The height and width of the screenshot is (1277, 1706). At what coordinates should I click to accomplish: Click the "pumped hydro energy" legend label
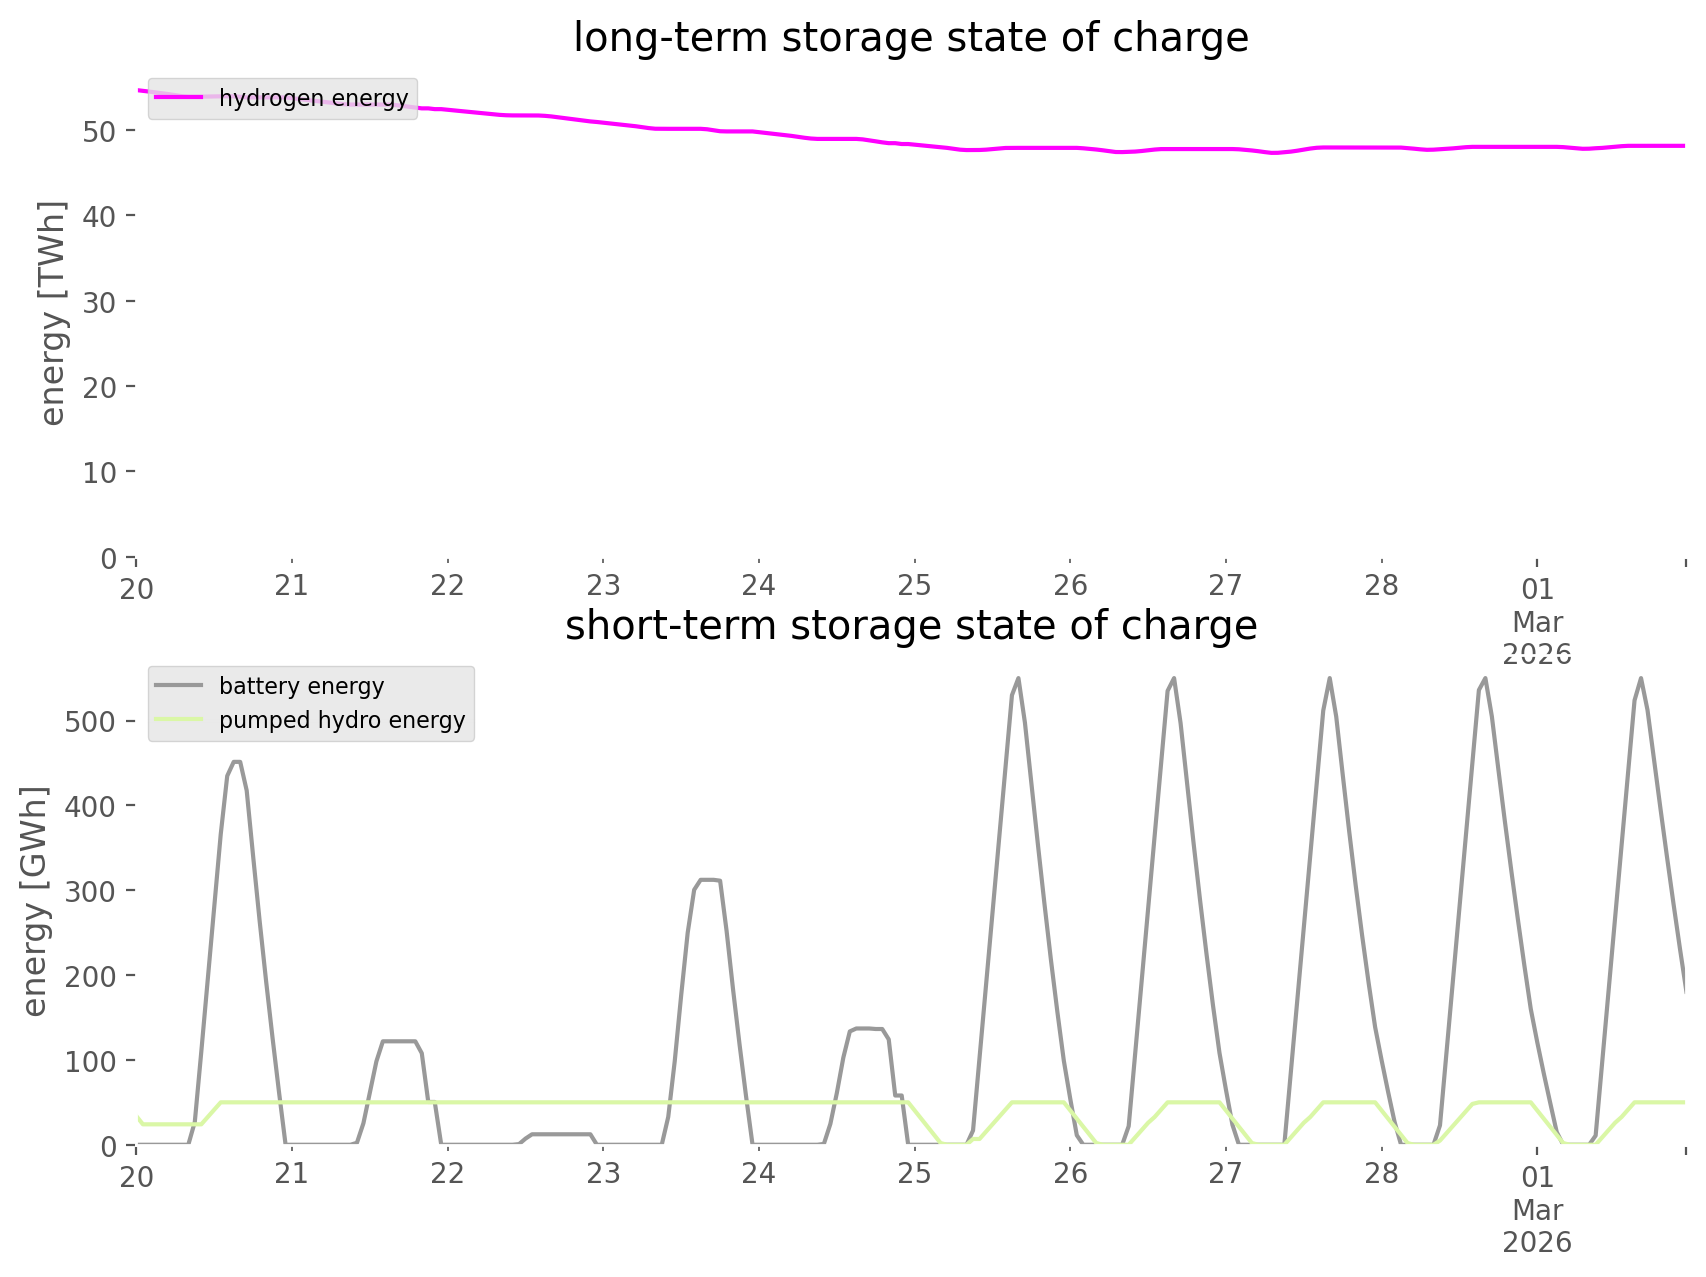342,720
